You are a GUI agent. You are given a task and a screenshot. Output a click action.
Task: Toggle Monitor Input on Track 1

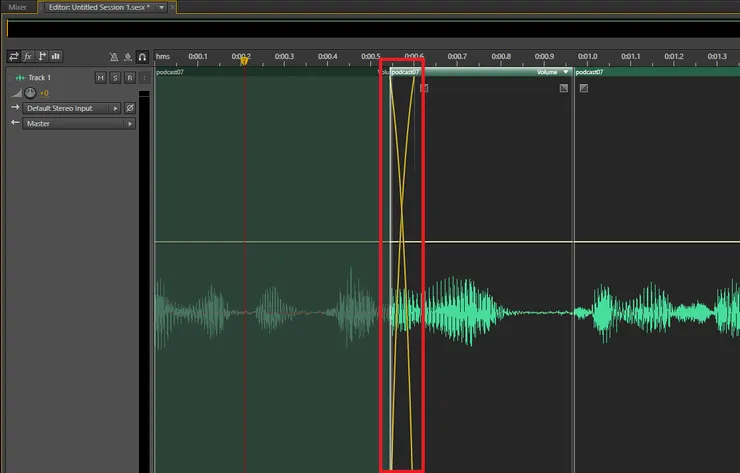coord(144,77)
